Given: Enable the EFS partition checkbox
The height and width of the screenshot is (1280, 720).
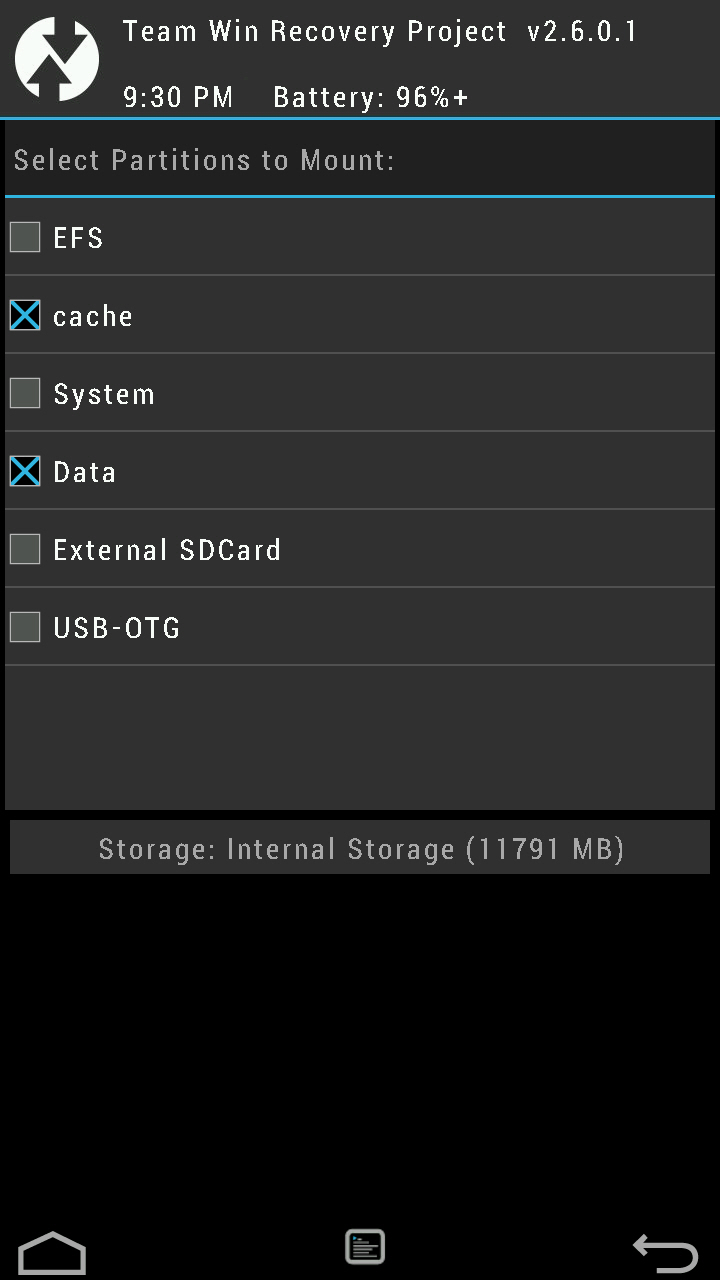Looking at the screenshot, I should point(25,237).
